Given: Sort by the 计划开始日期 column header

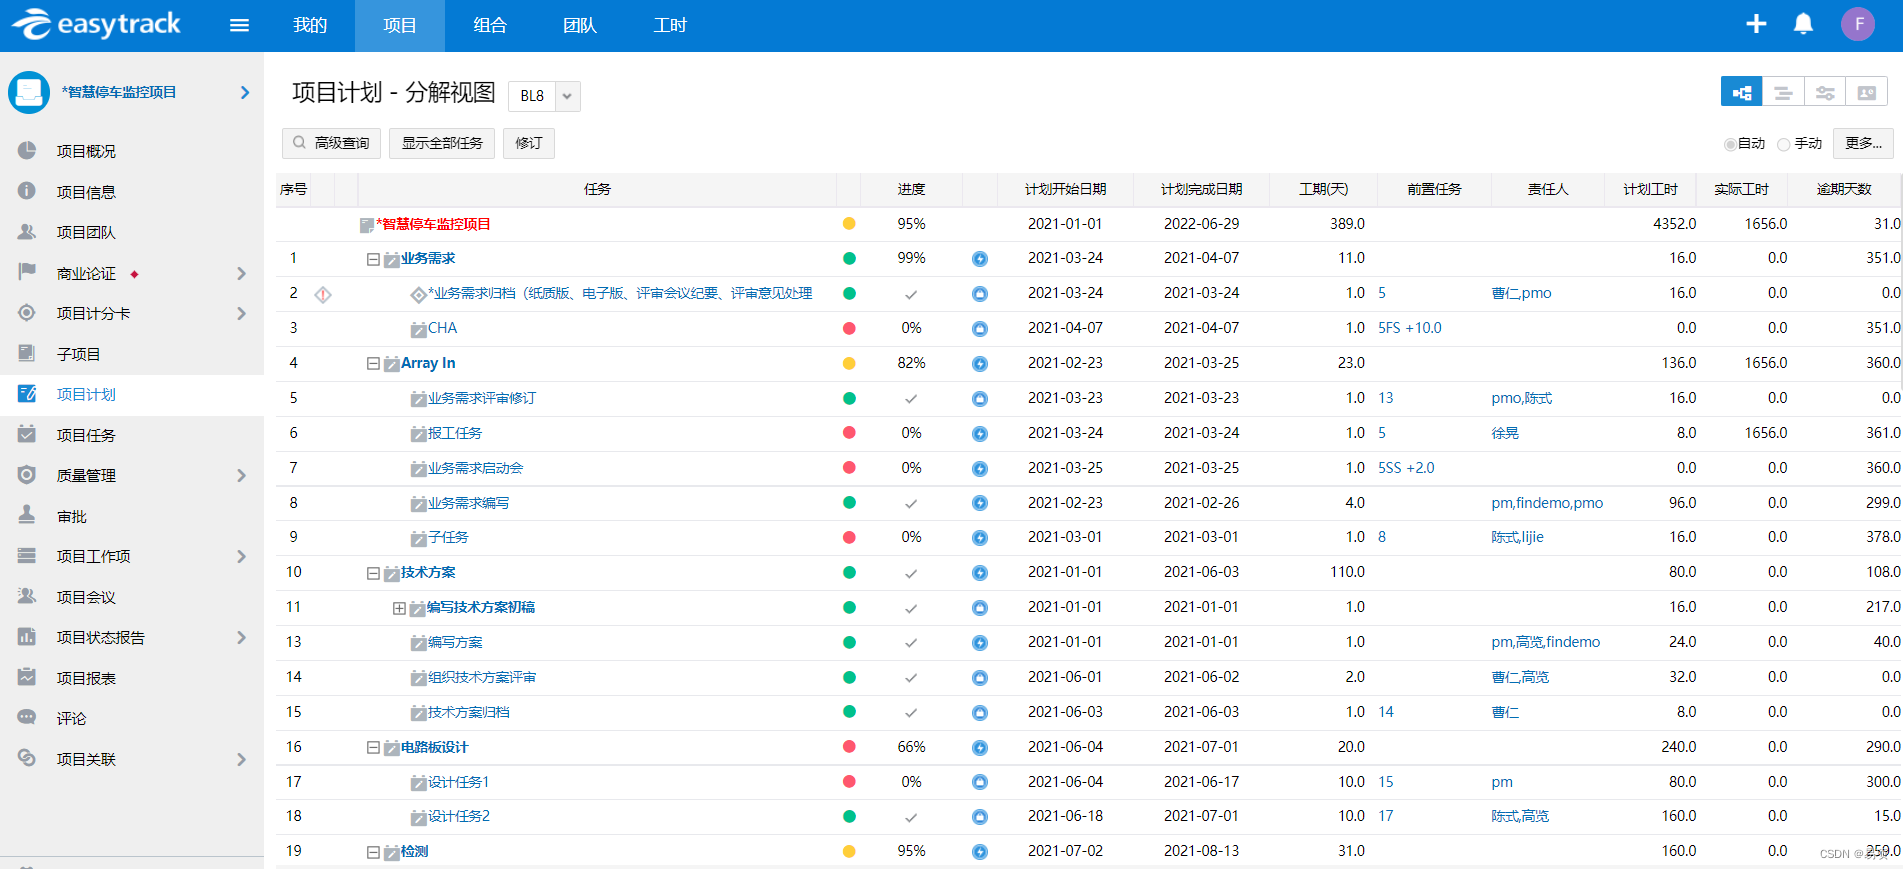Looking at the screenshot, I should click(1066, 189).
